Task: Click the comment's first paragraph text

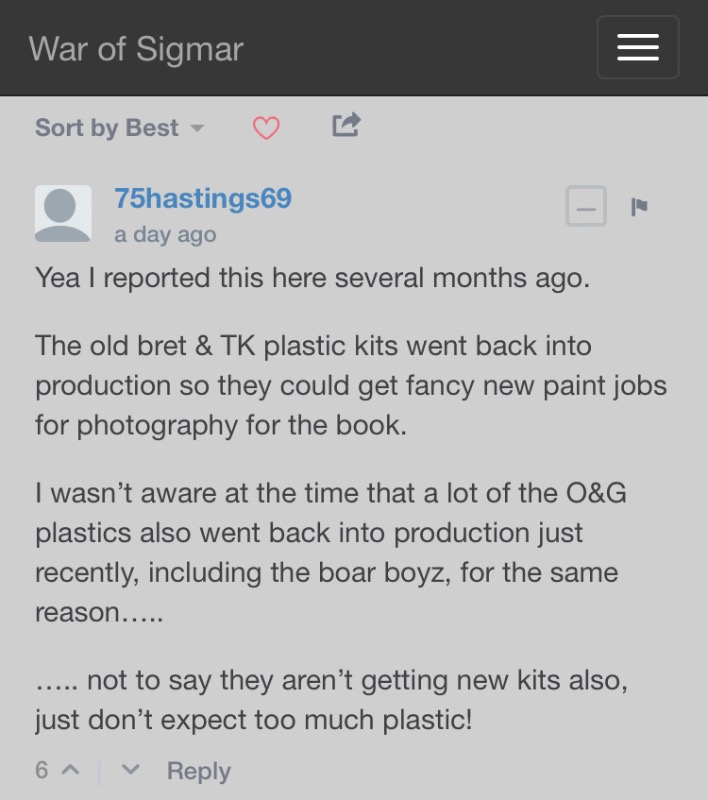Action: point(312,278)
